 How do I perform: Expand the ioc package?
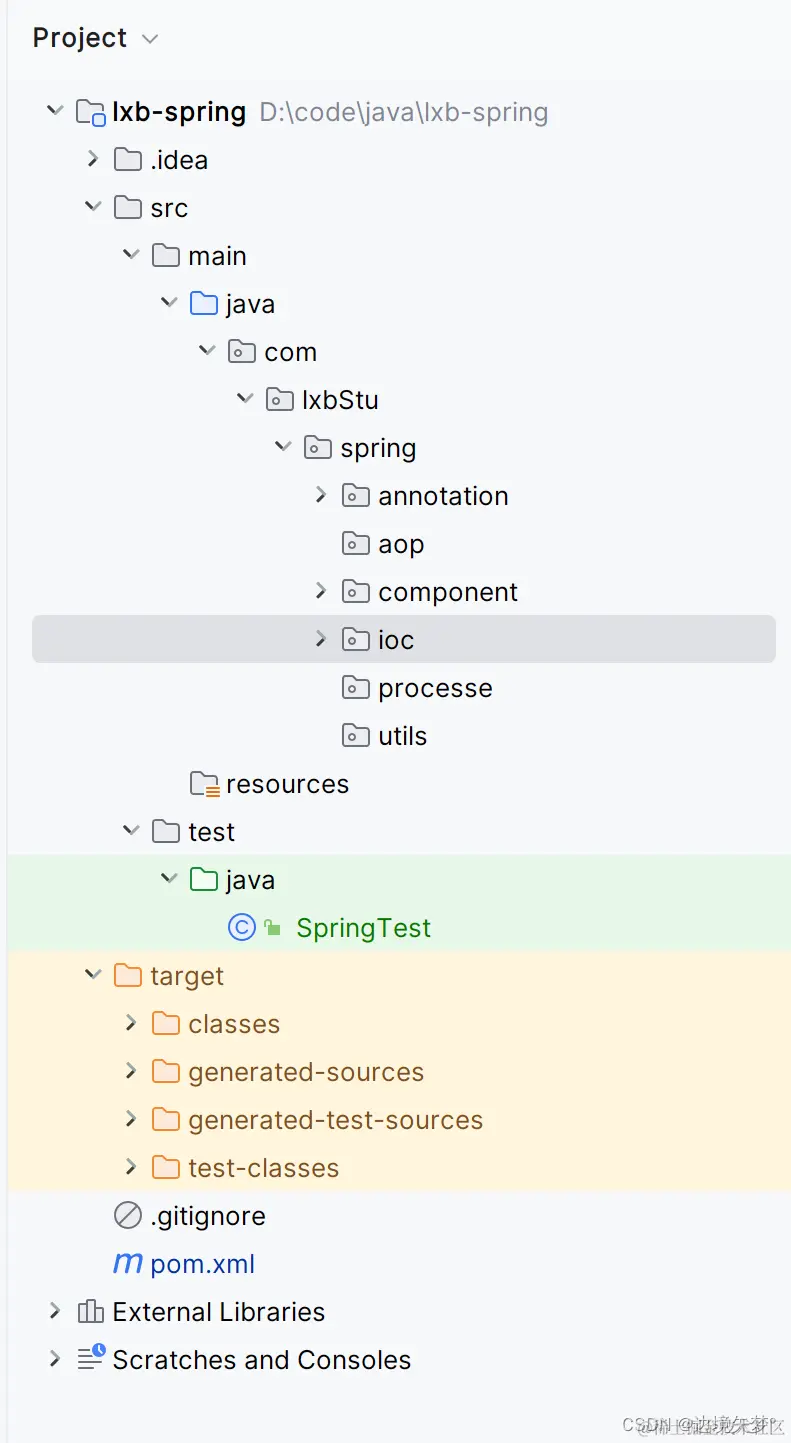[321, 640]
